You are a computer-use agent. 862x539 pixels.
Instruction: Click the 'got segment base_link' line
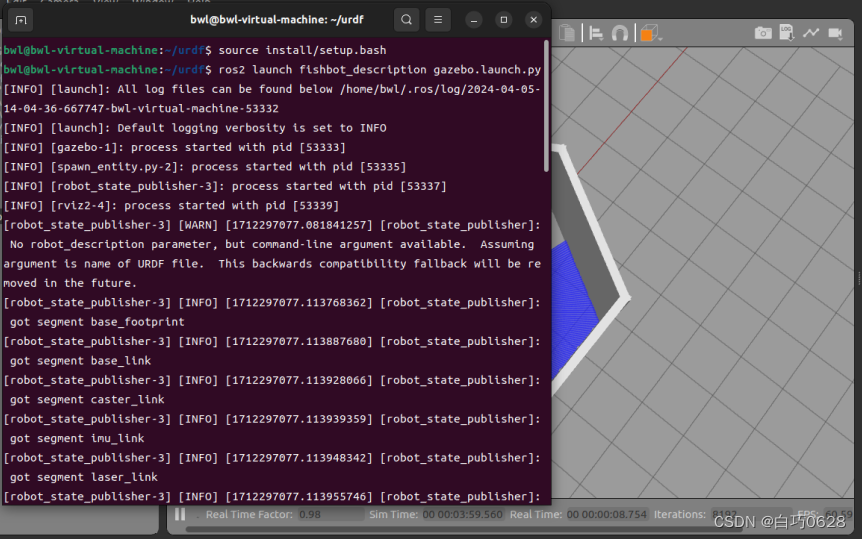coord(80,361)
